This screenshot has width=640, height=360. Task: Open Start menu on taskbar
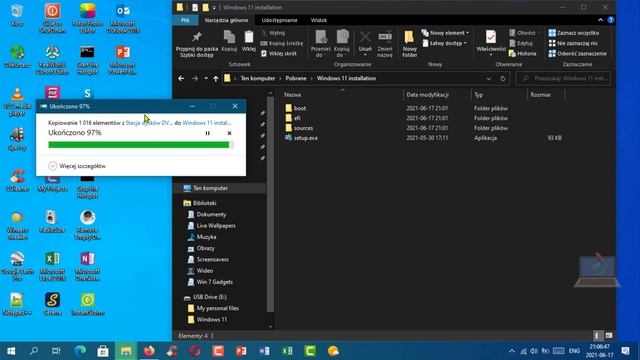11,351
